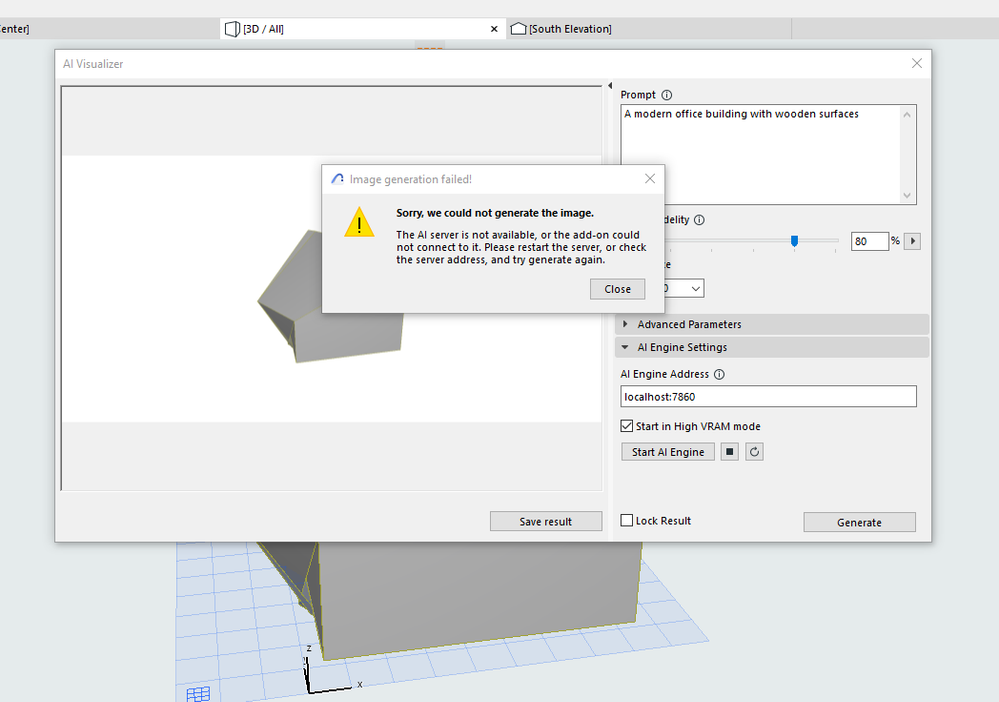Click the dialog title 'Image generation failed!'
The height and width of the screenshot is (702, 999).
coord(410,179)
